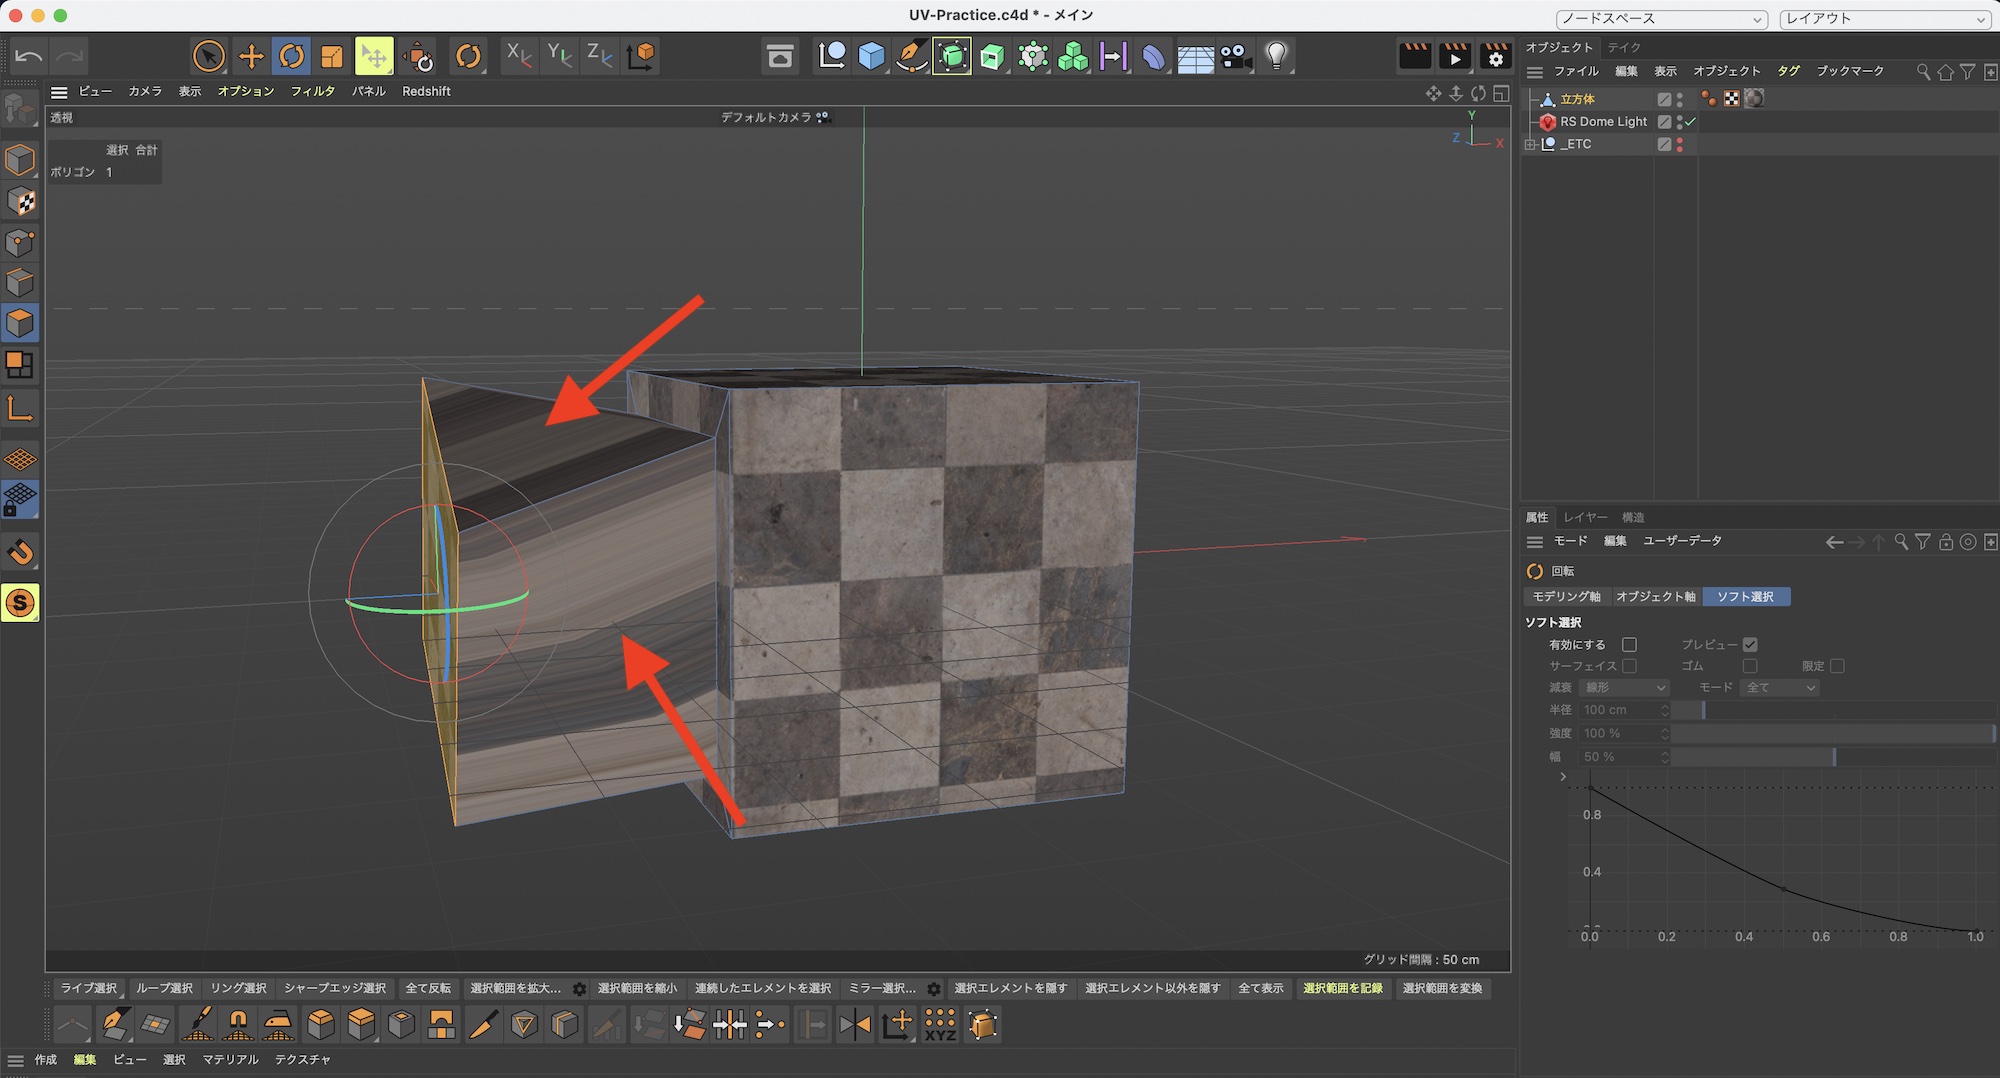Select the Move tool in the top toolbar

251,57
